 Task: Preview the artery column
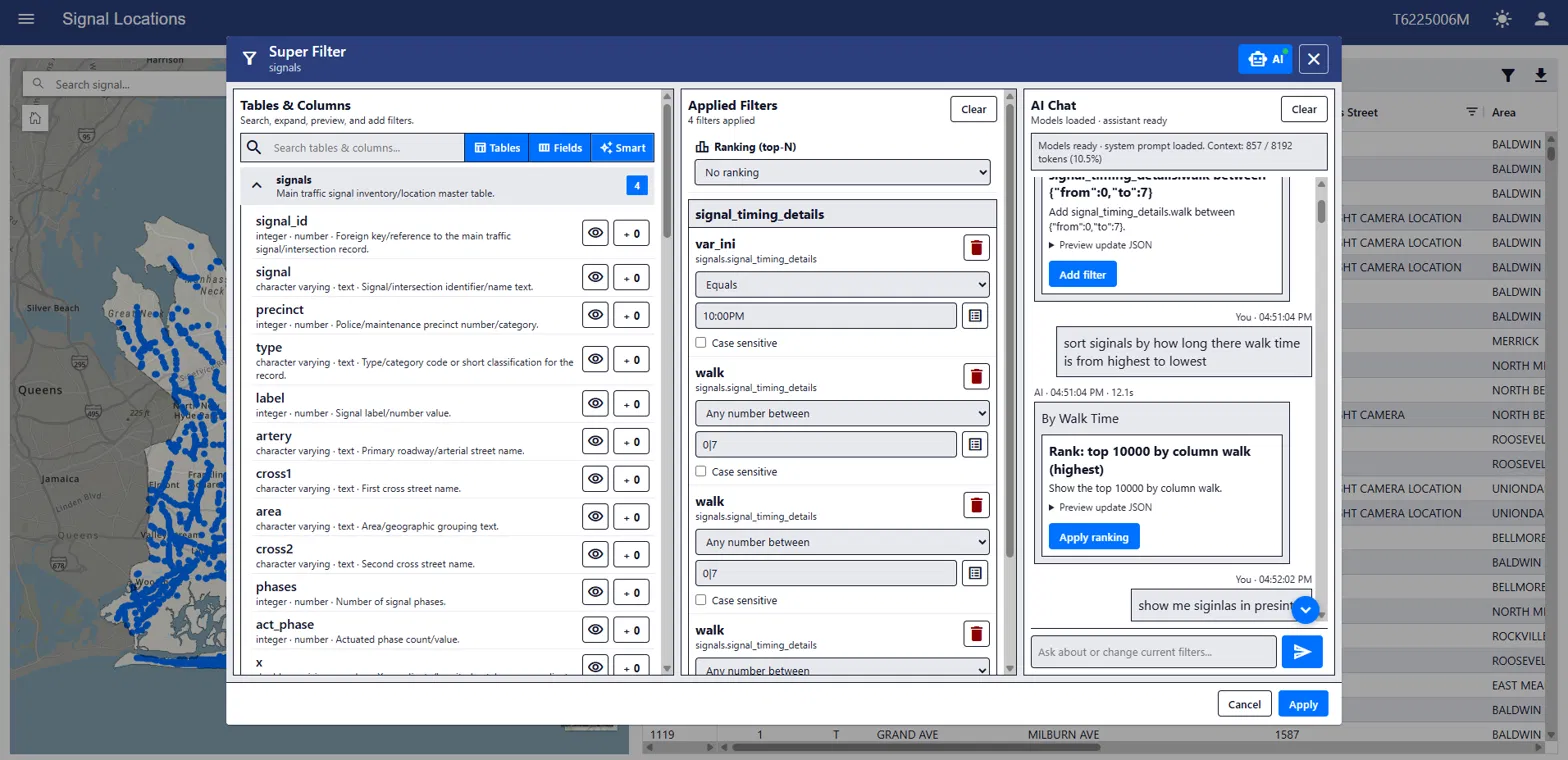point(595,441)
